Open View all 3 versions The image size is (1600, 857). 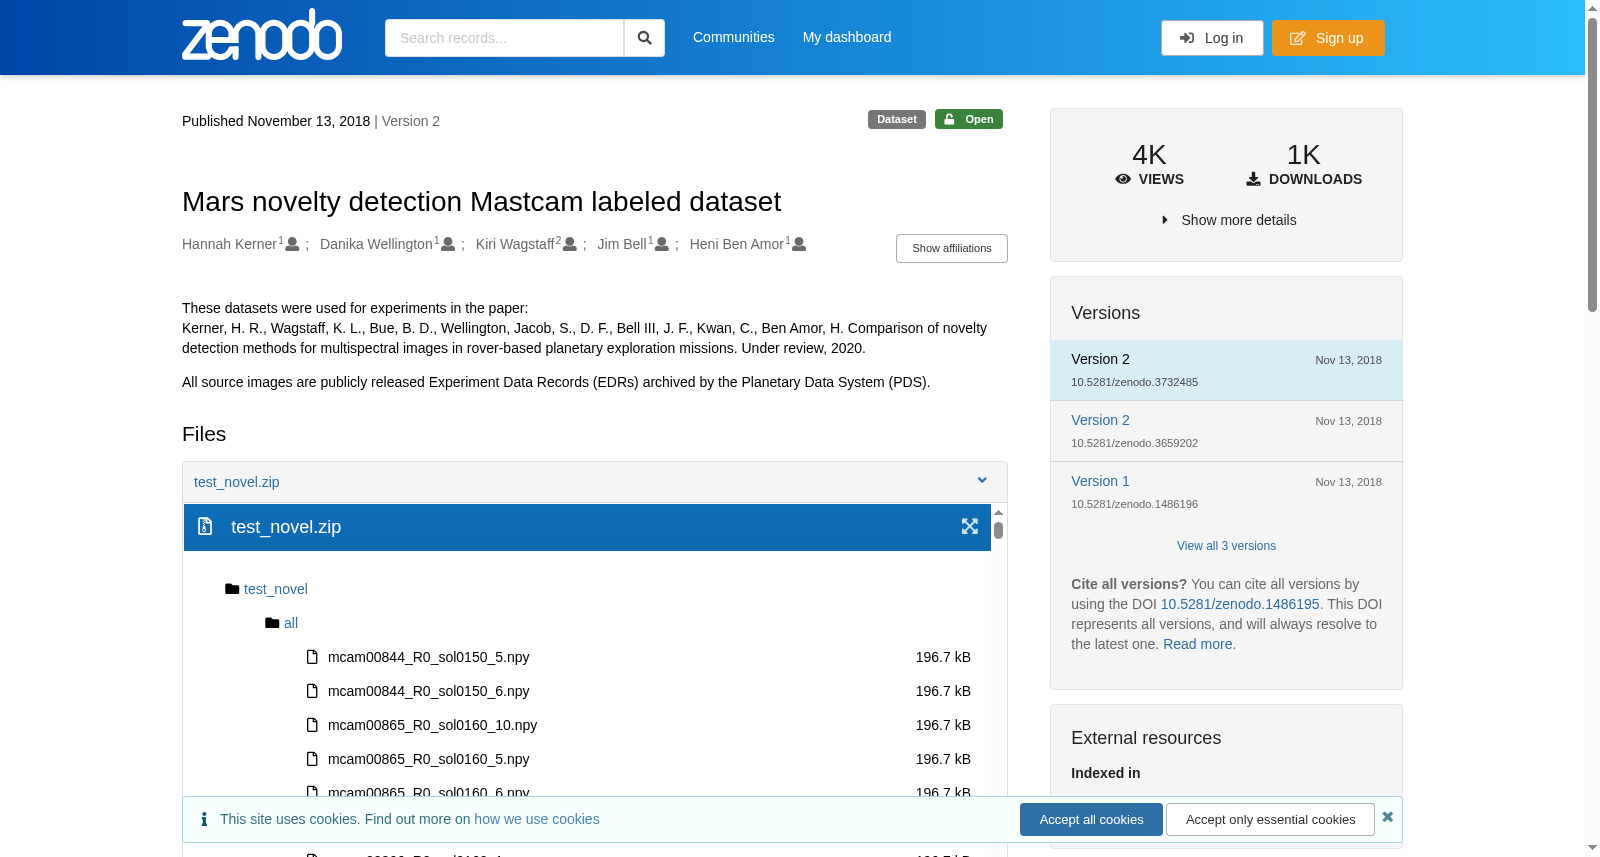click(x=1226, y=546)
